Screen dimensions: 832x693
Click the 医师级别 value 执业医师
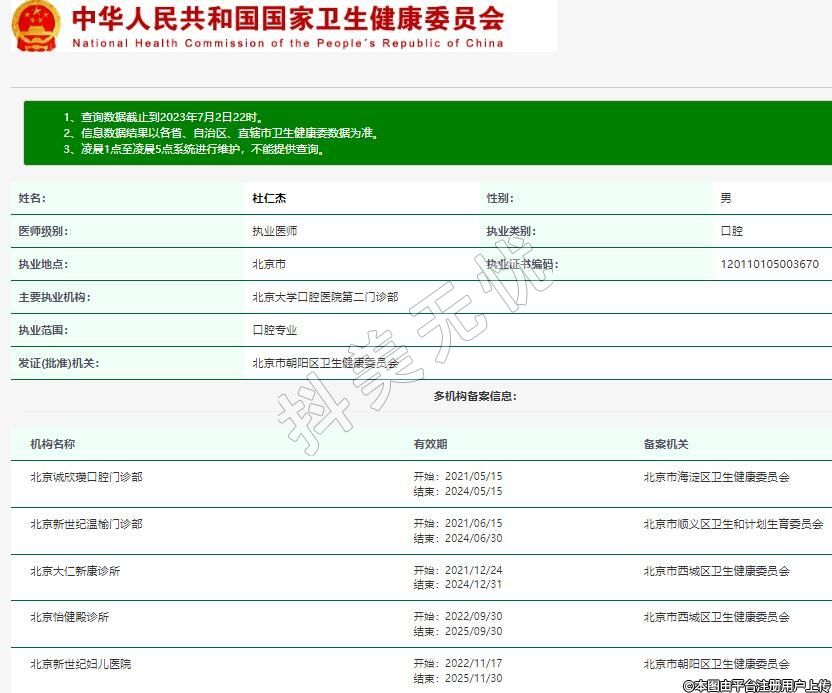tap(274, 231)
